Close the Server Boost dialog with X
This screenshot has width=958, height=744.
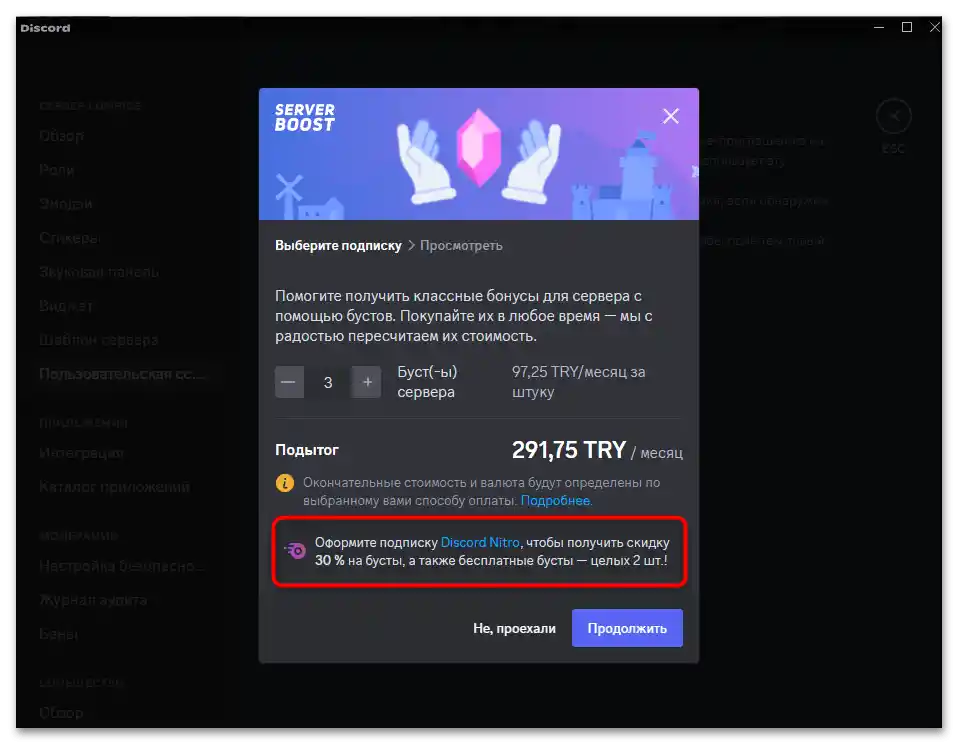[670, 116]
